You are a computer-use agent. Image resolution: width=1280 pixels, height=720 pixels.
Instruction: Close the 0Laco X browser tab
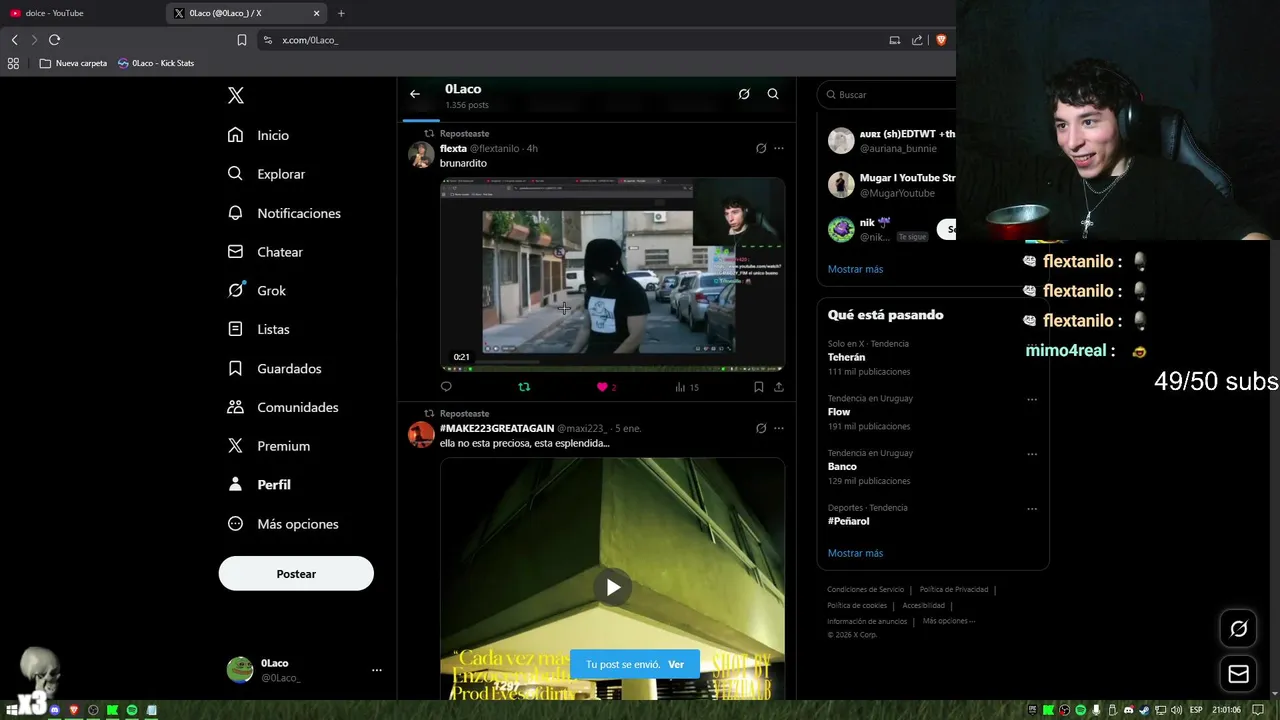coord(317,13)
